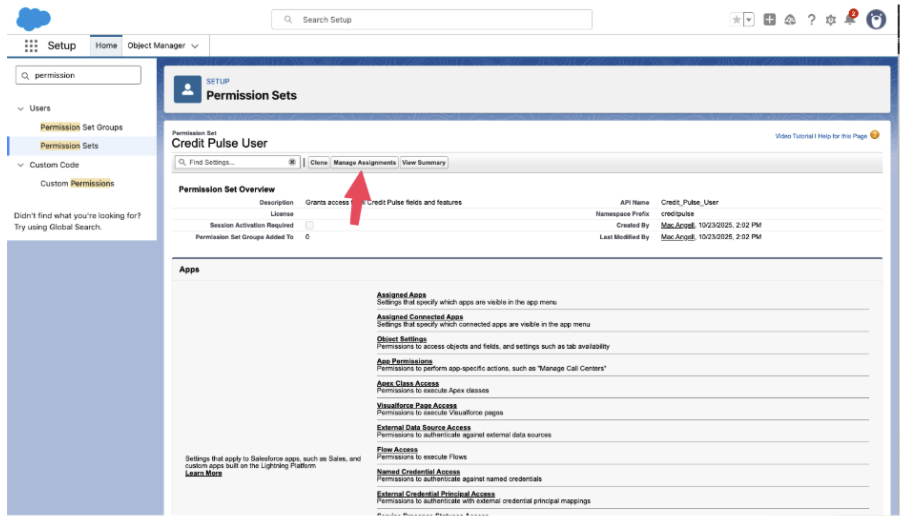Open Custom Permissions in sidebar
The width and height of the screenshot is (900, 516).
pos(77,184)
